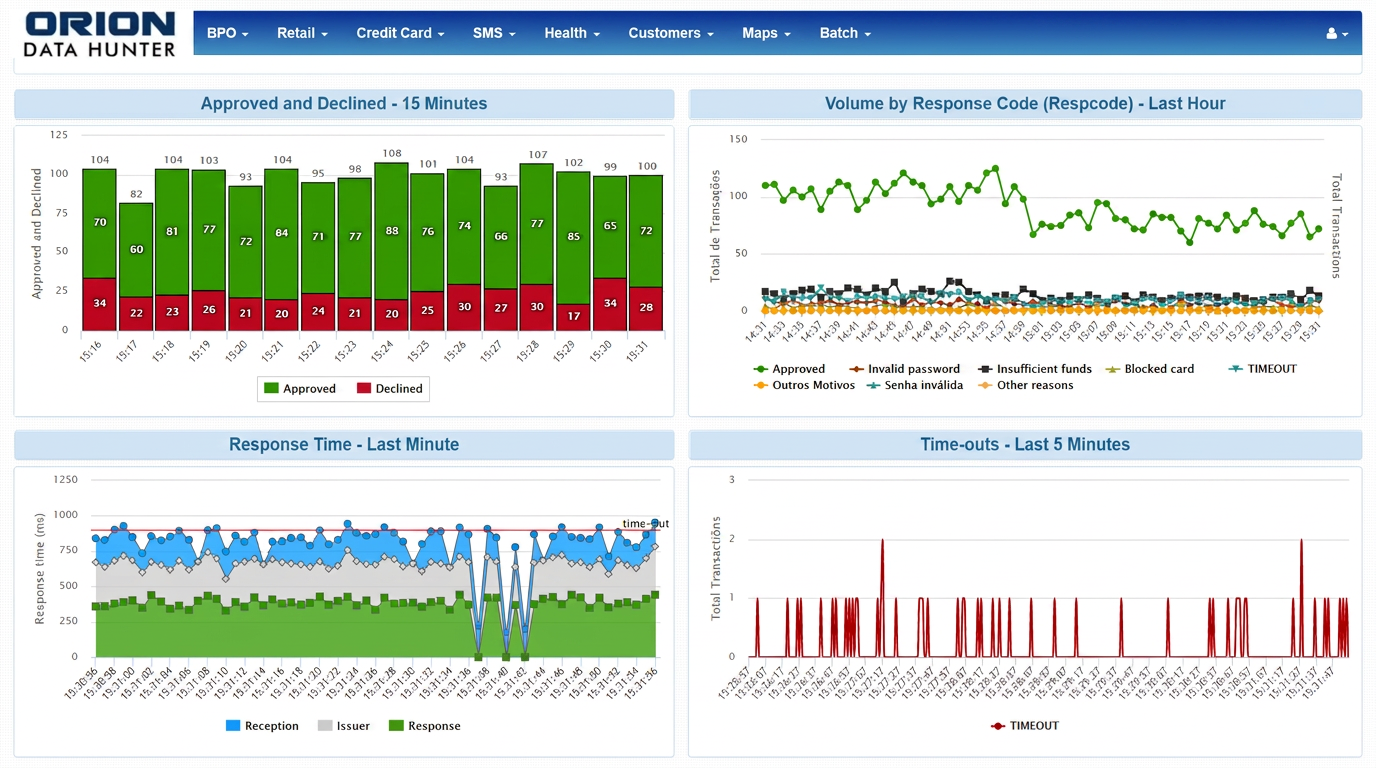1376x768 pixels.
Task: Click the approved value 65 at 15:30
Action: [610, 226]
